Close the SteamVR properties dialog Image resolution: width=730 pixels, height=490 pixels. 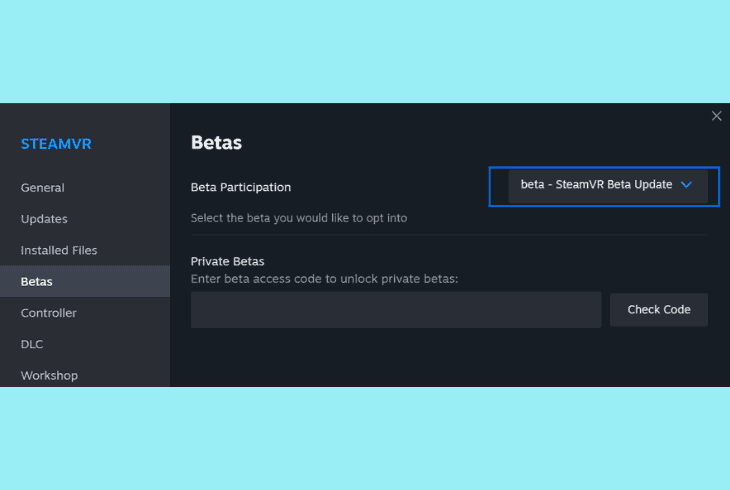point(716,116)
